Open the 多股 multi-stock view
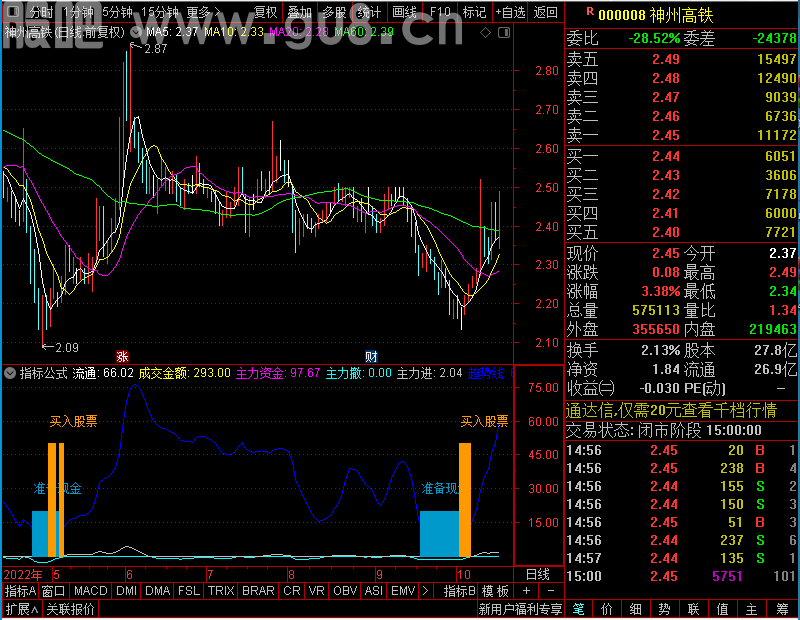Image resolution: width=800 pixels, height=620 pixels. coord(335,12)
